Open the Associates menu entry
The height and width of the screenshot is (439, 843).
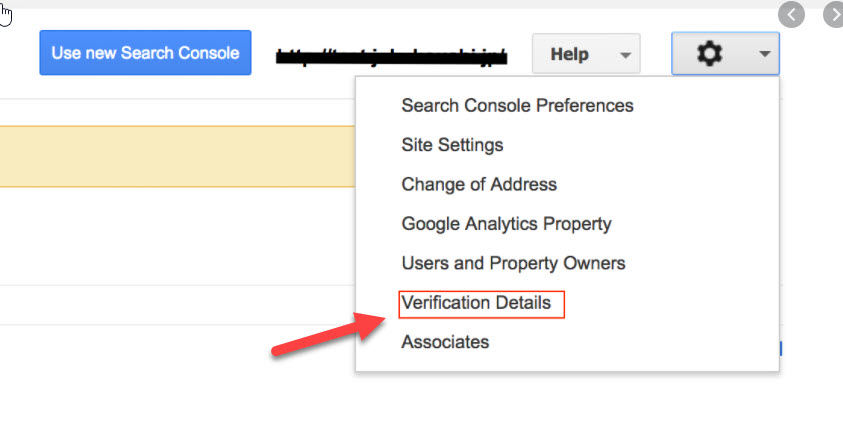coord(445,342)
